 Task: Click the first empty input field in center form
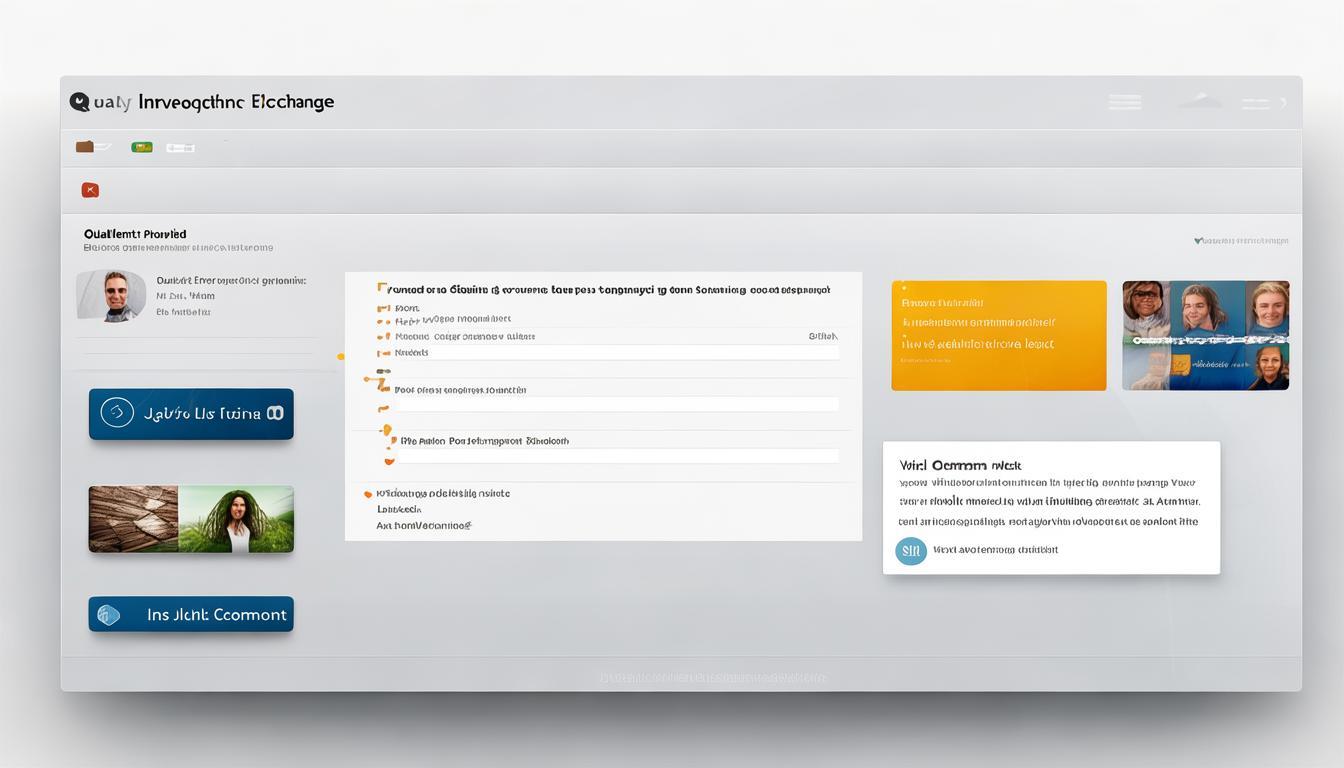(616, 353)
